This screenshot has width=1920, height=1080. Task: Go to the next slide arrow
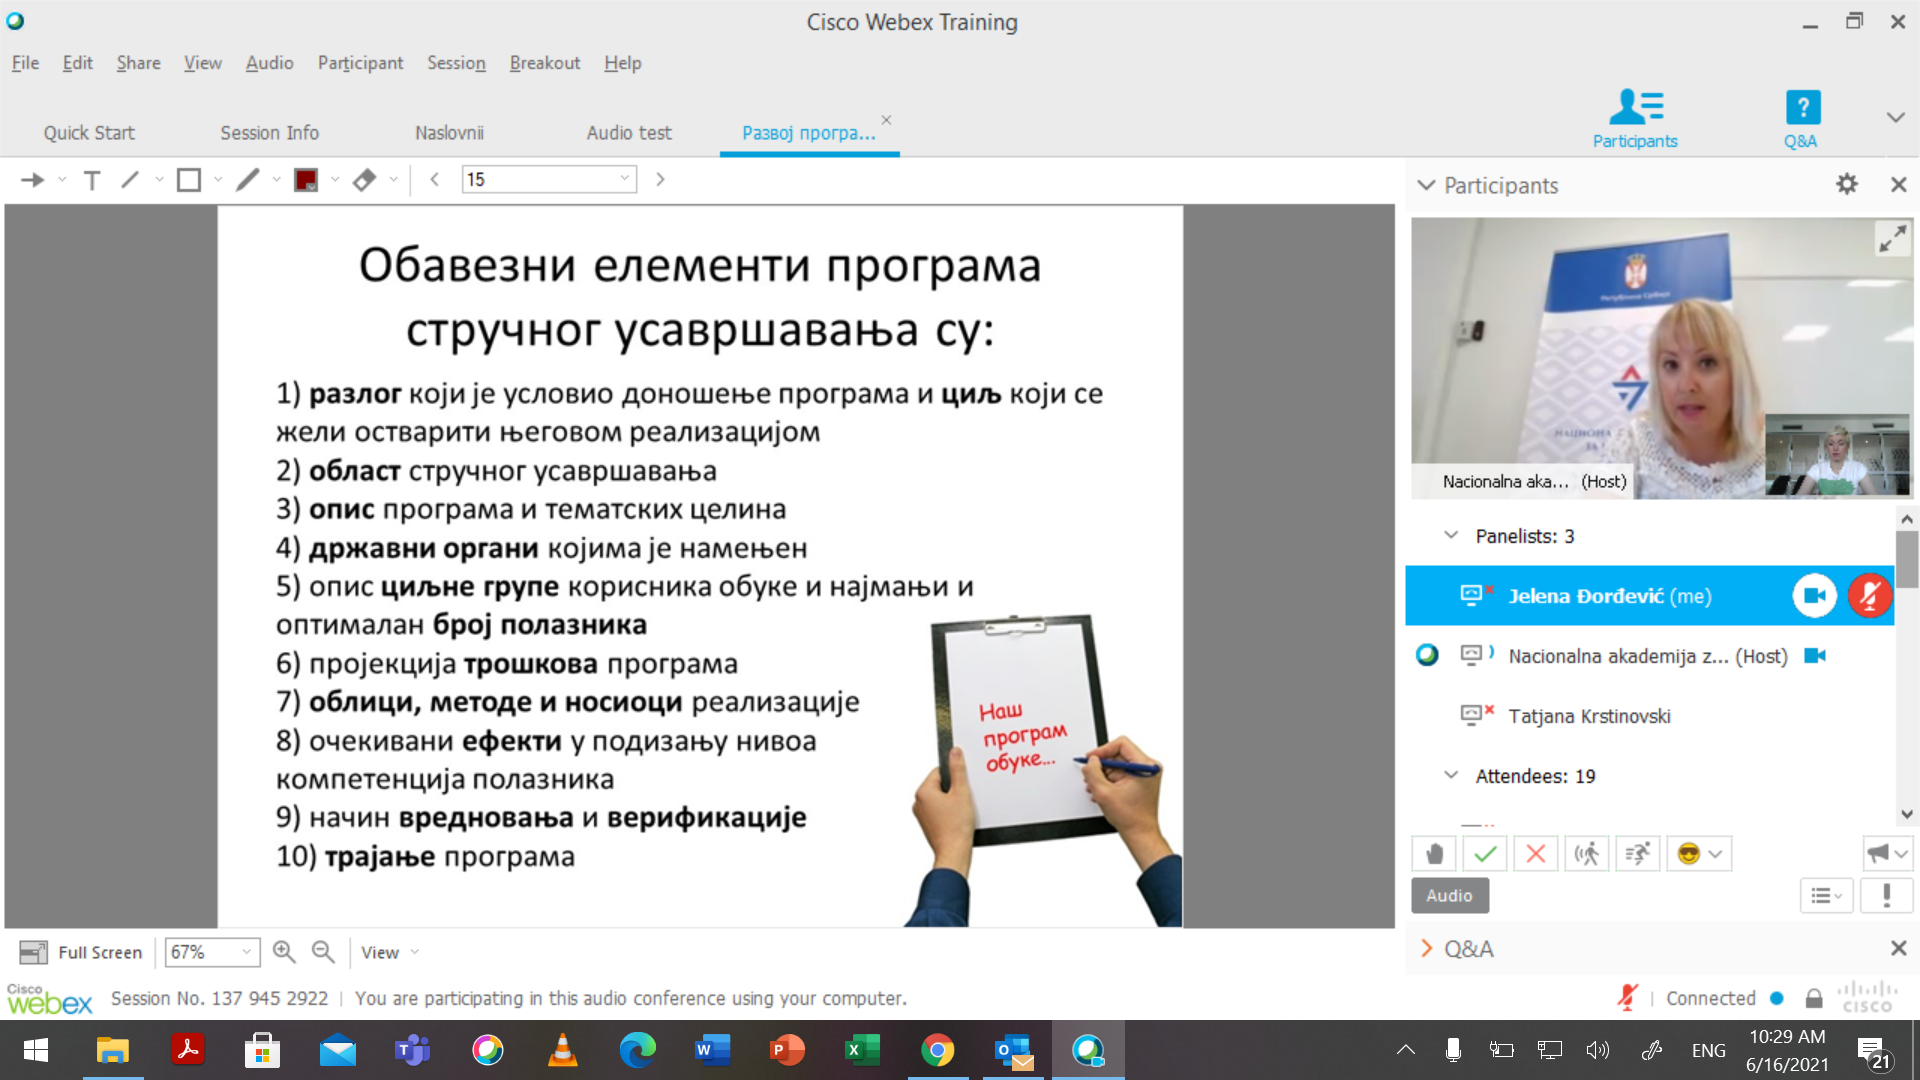point(660,180)
